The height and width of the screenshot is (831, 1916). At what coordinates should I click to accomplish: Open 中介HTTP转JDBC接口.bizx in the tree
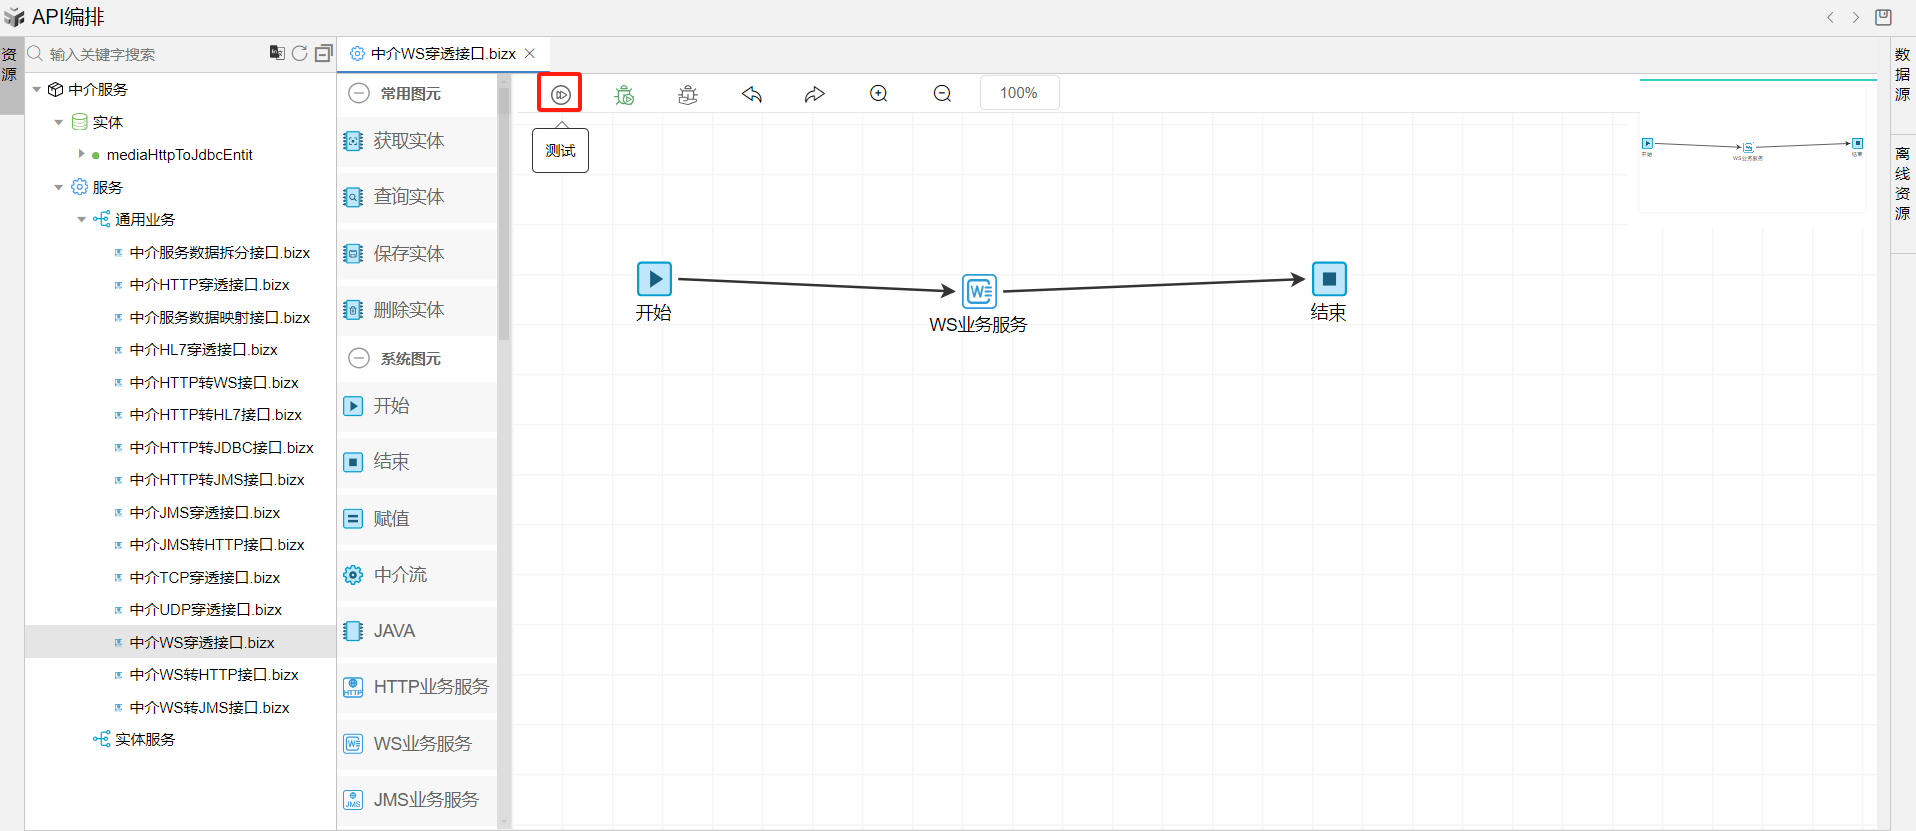point(221,448)
